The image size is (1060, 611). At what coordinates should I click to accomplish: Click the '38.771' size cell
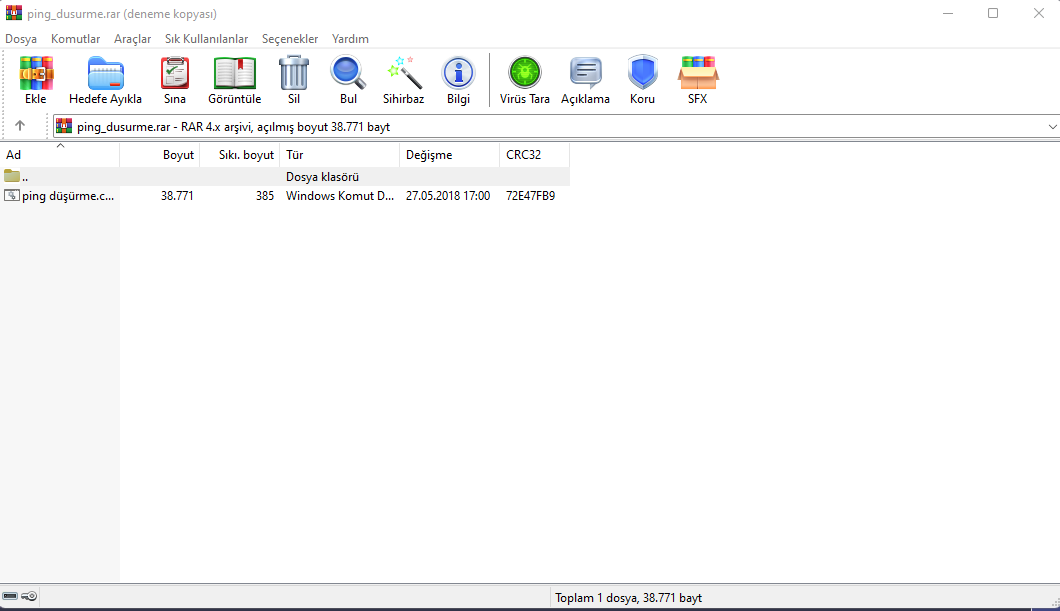tap(177, 195)
